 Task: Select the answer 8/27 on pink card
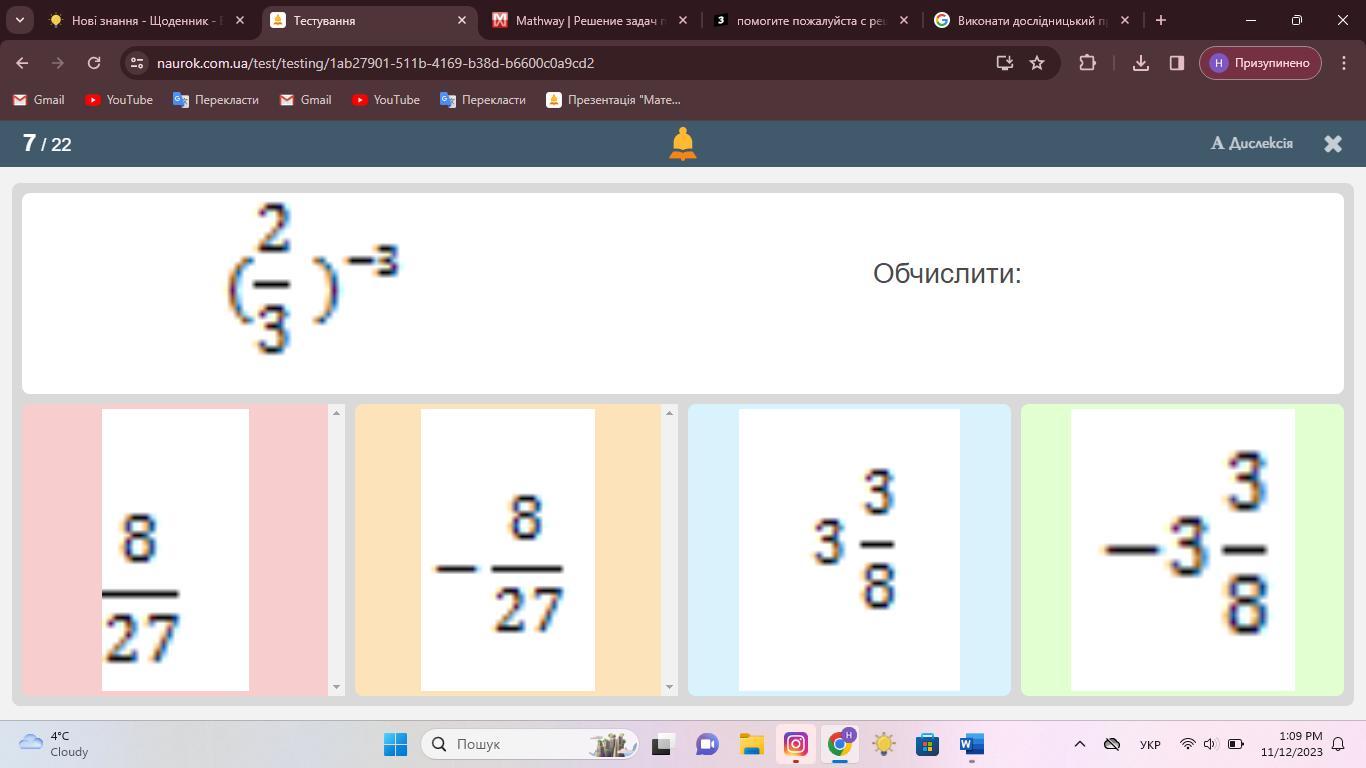click(x=175, y=549)
